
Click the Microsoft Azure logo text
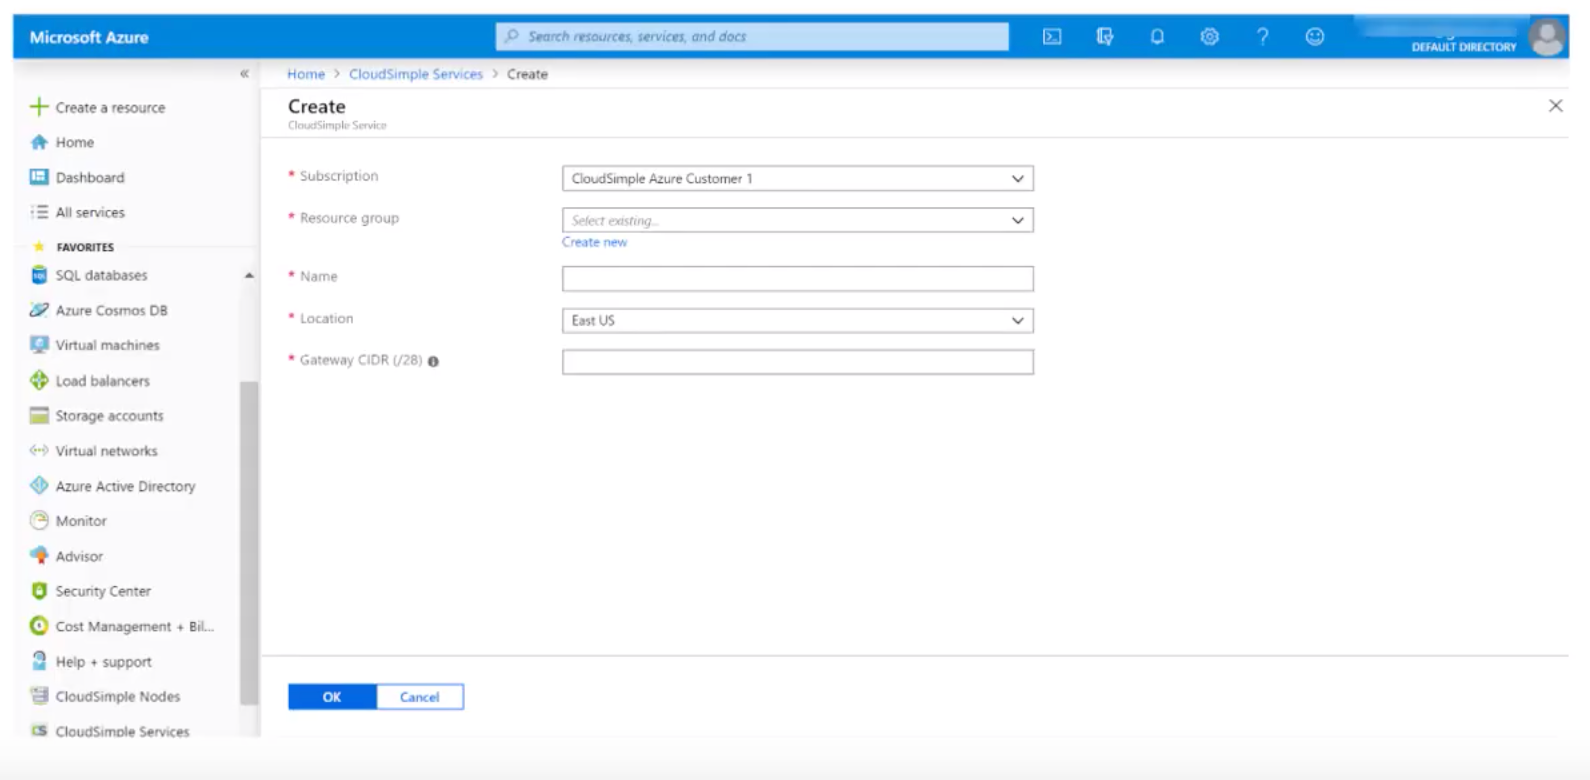click(x=89, y=37)
